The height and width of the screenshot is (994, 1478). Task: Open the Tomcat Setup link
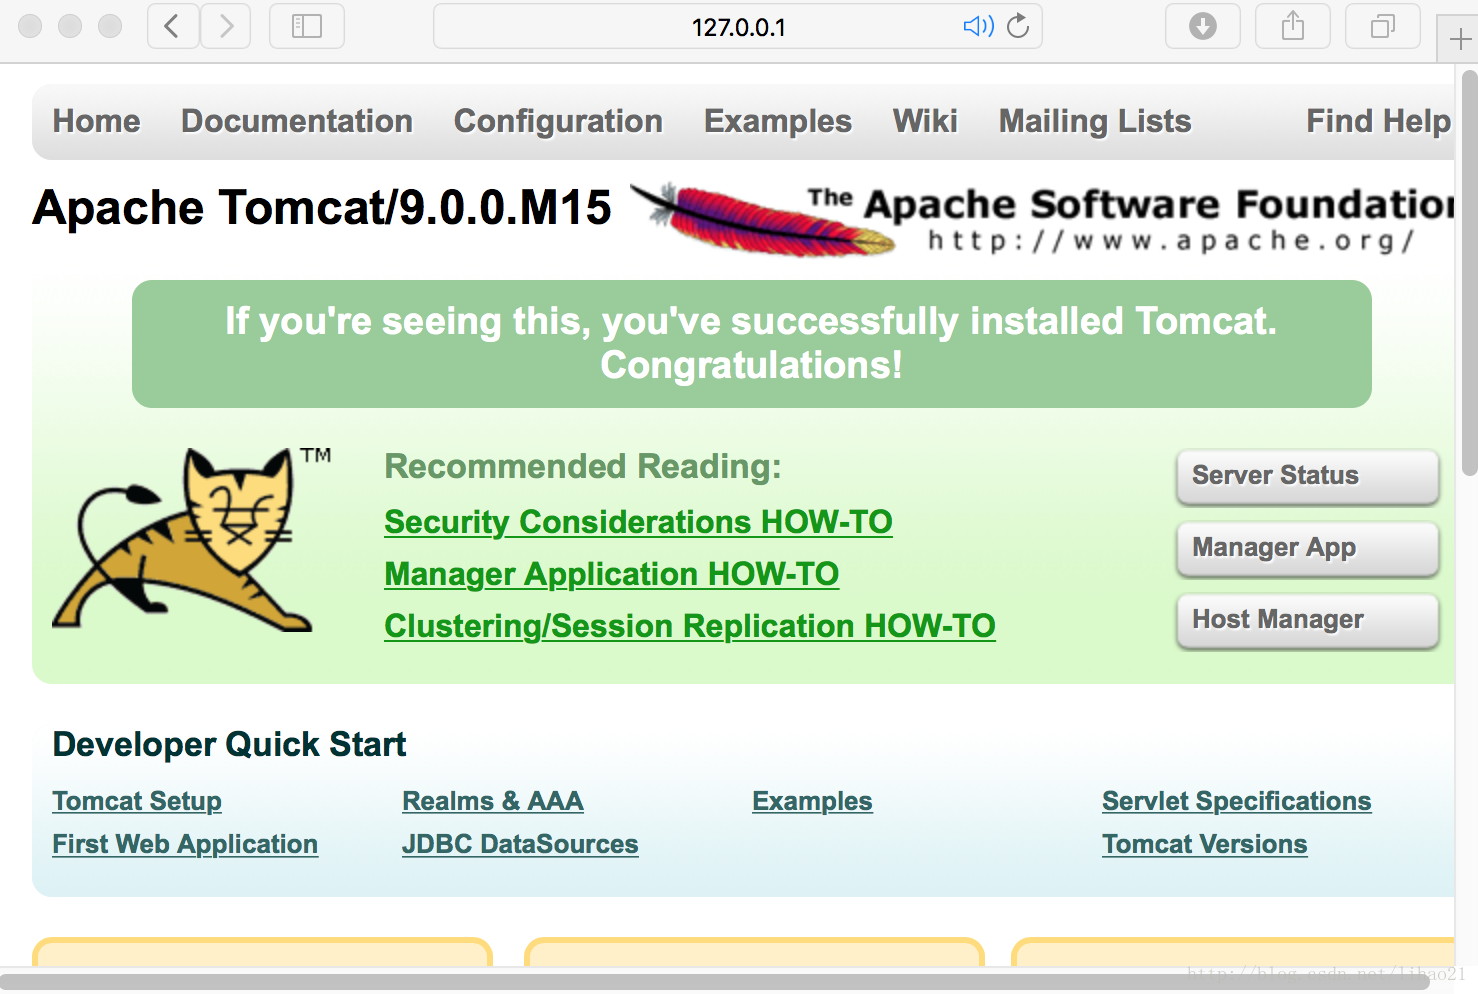pos(137,801)
